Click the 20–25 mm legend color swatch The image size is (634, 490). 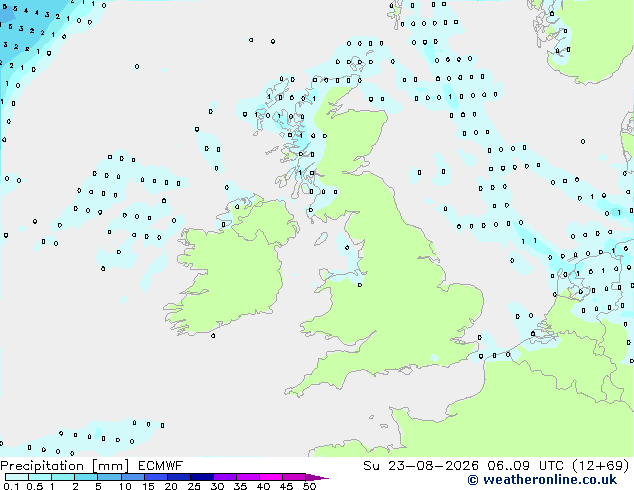coord(178,477)
